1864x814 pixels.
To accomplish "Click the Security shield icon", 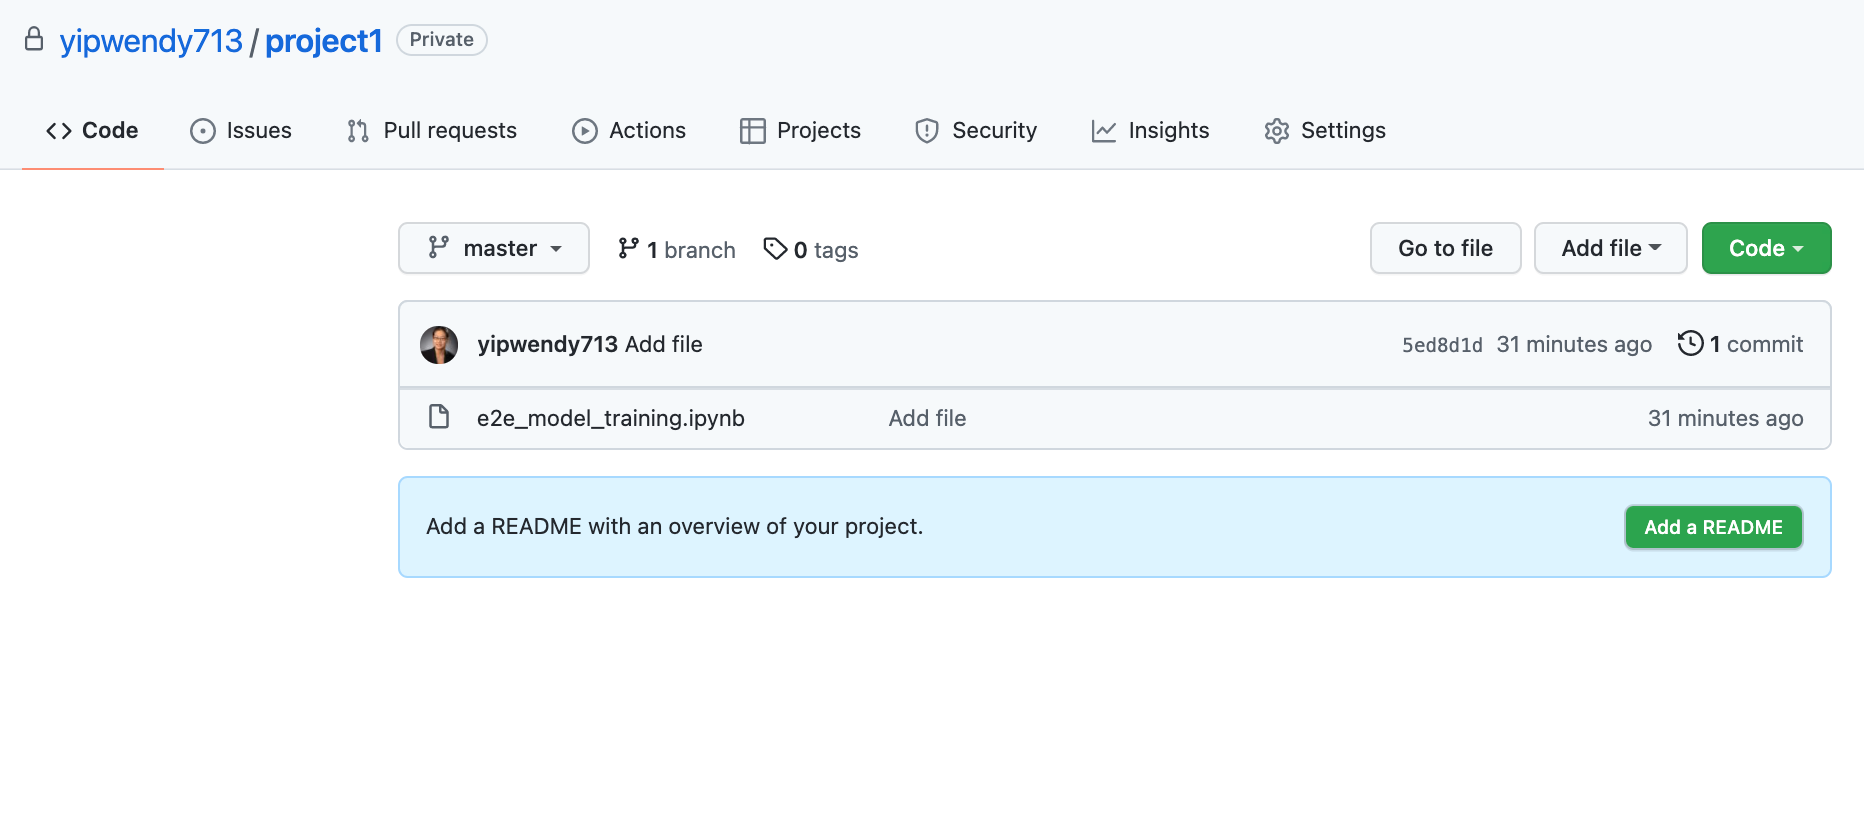I will [x=927, y=131].
